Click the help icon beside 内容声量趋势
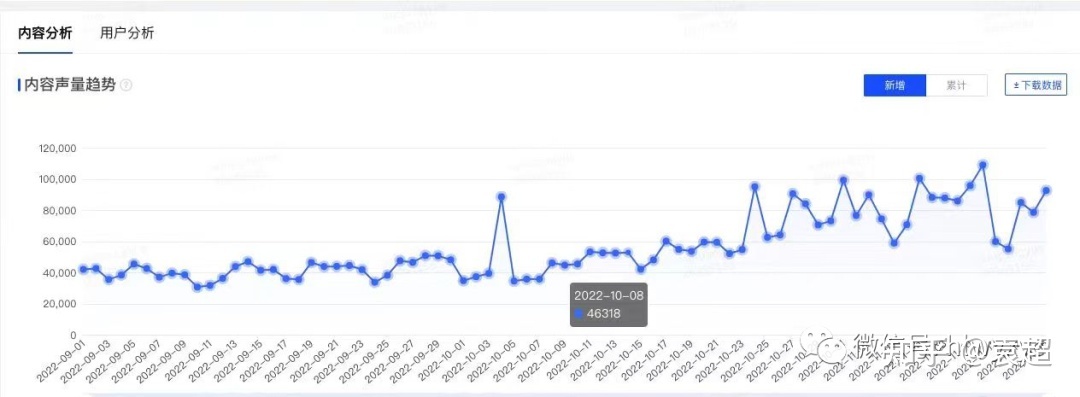1080x397 pixels. point(126,85)
